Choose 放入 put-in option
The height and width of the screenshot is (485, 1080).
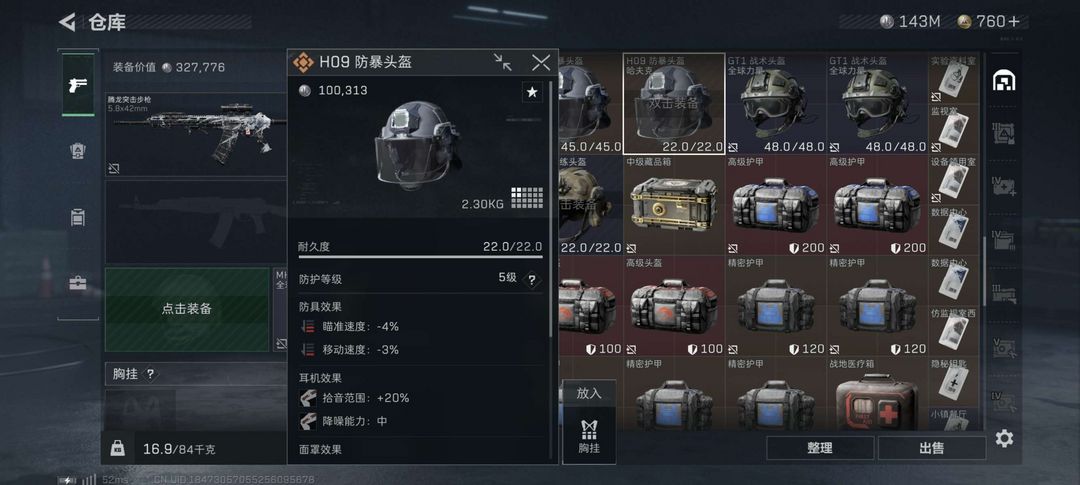pos(589,393)
